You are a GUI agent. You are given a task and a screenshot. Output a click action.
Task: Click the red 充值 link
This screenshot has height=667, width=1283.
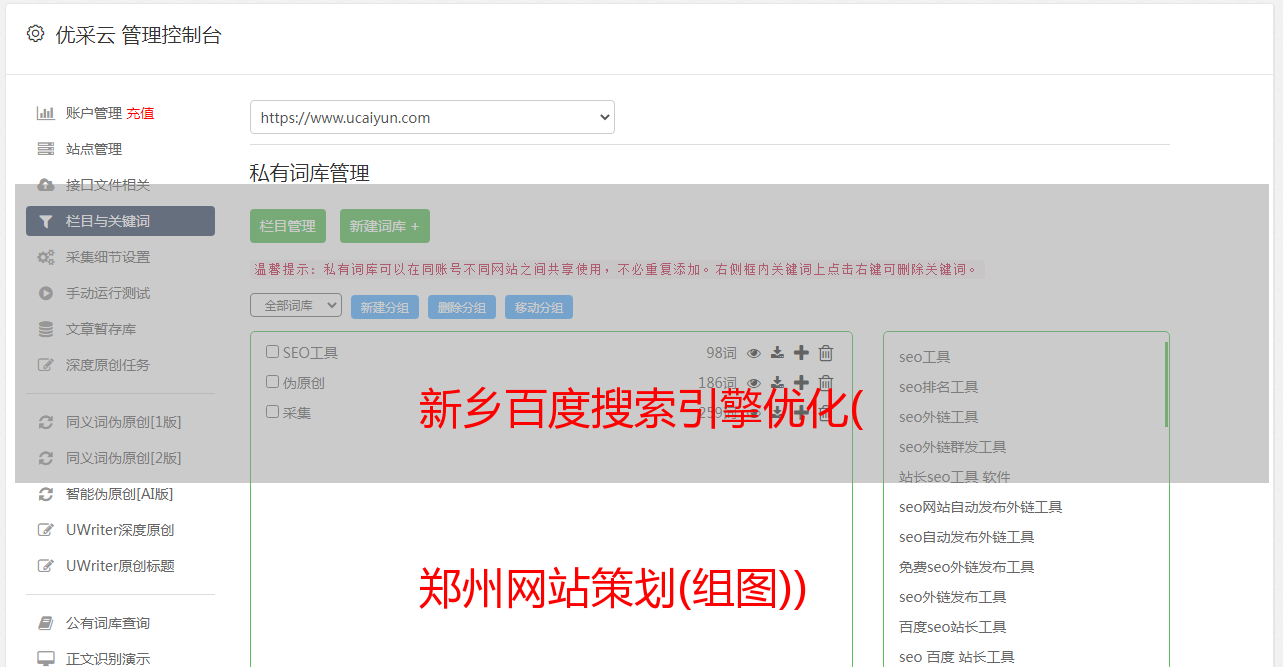[x=140, y=113]
